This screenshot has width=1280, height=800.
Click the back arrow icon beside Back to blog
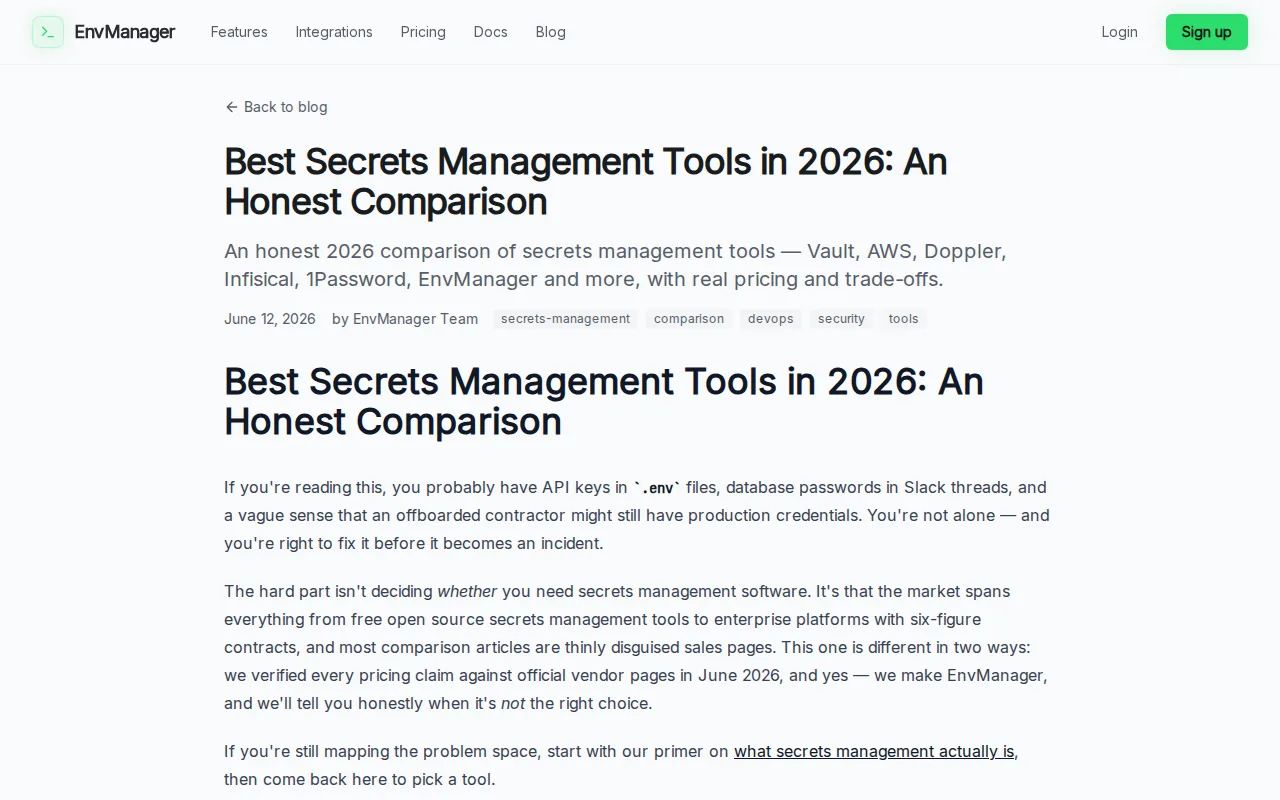pyautogui.click(x=232, y=107)
